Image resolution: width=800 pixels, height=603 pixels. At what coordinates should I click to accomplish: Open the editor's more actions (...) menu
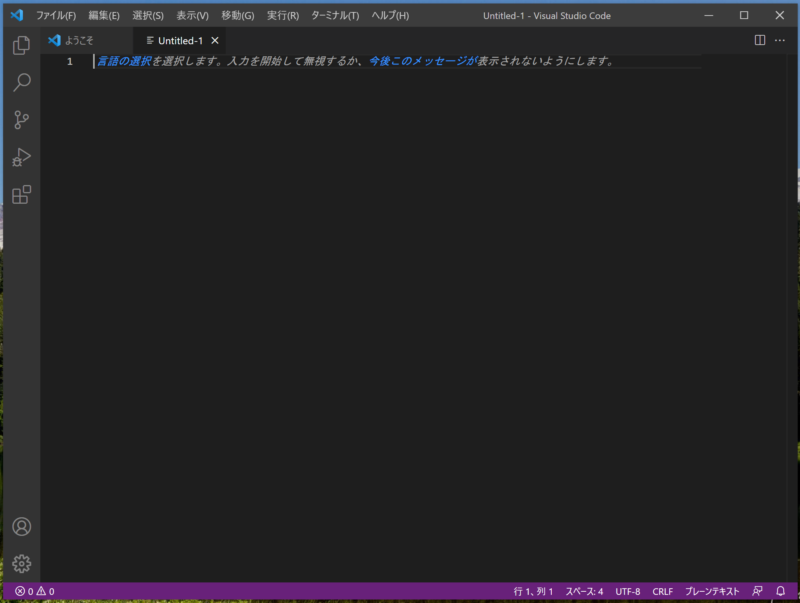(782, 40)
